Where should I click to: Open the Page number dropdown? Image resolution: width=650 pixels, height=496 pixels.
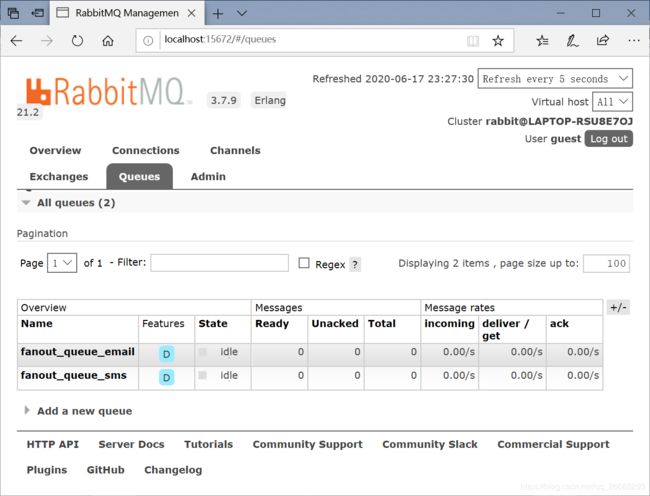[x=62, y=263]
